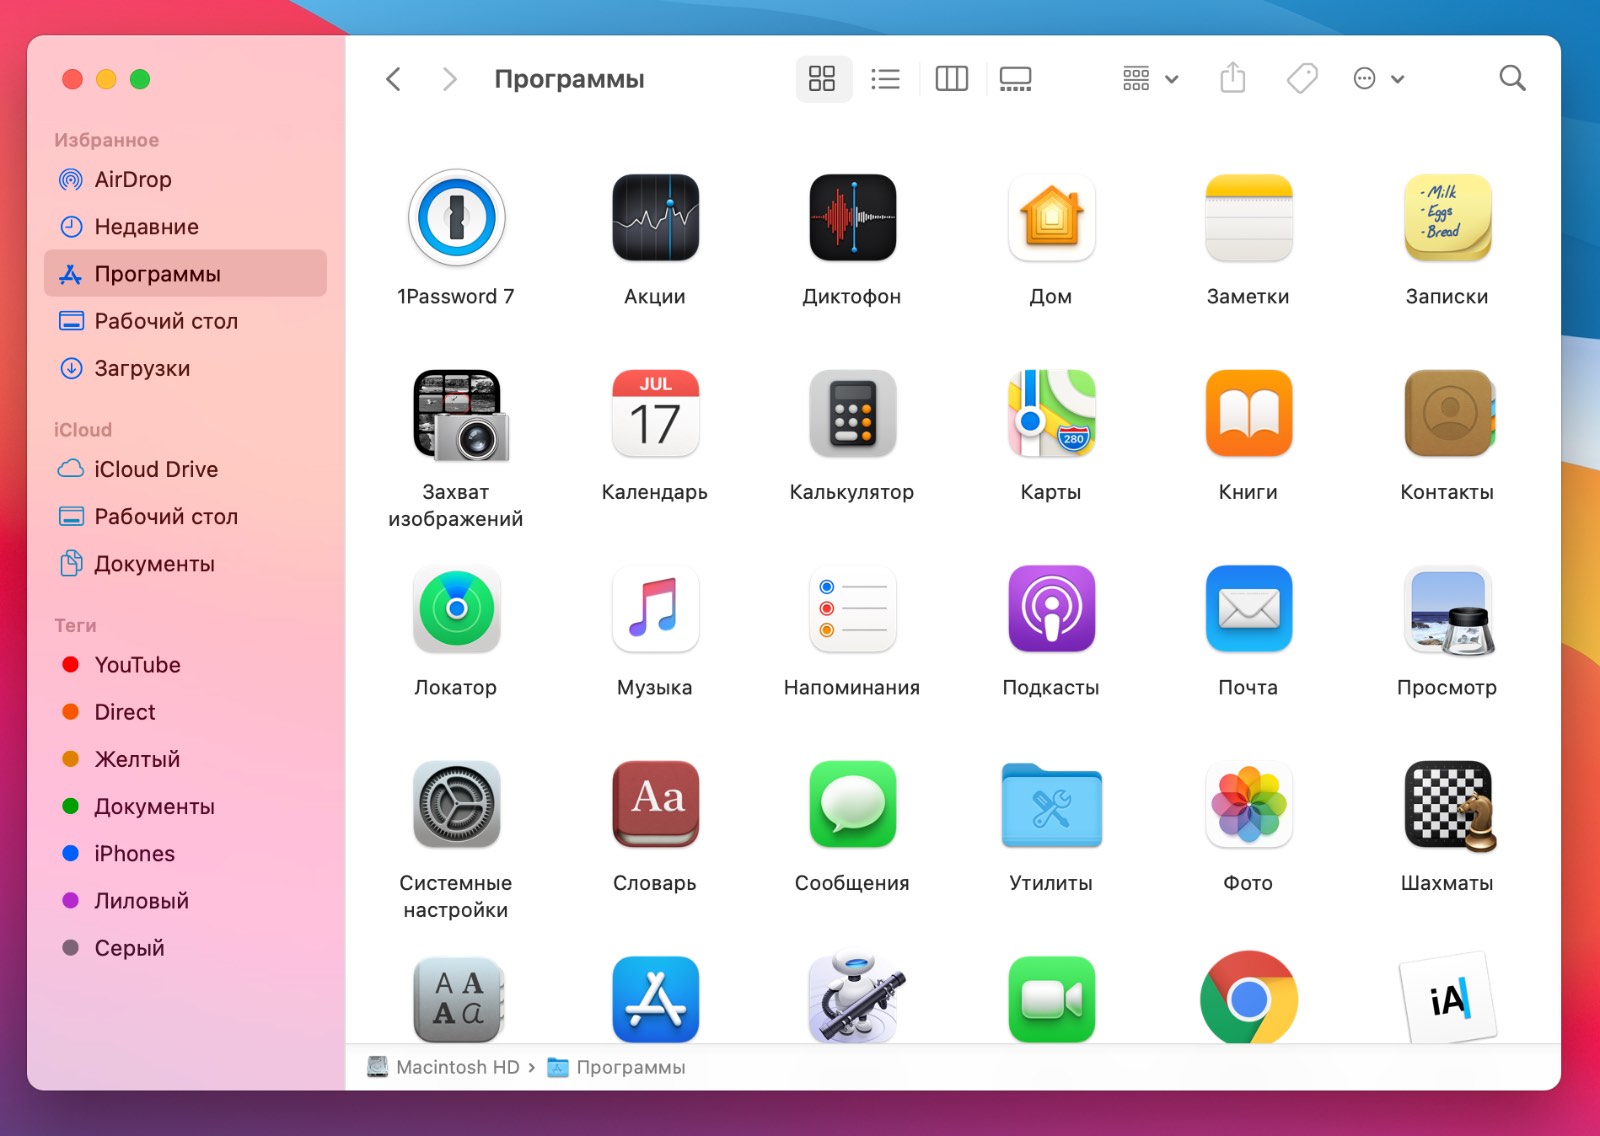Screen dimensions: 1600x1136
Task: Click the Сообщения messages icon
Action: (852, 805)
